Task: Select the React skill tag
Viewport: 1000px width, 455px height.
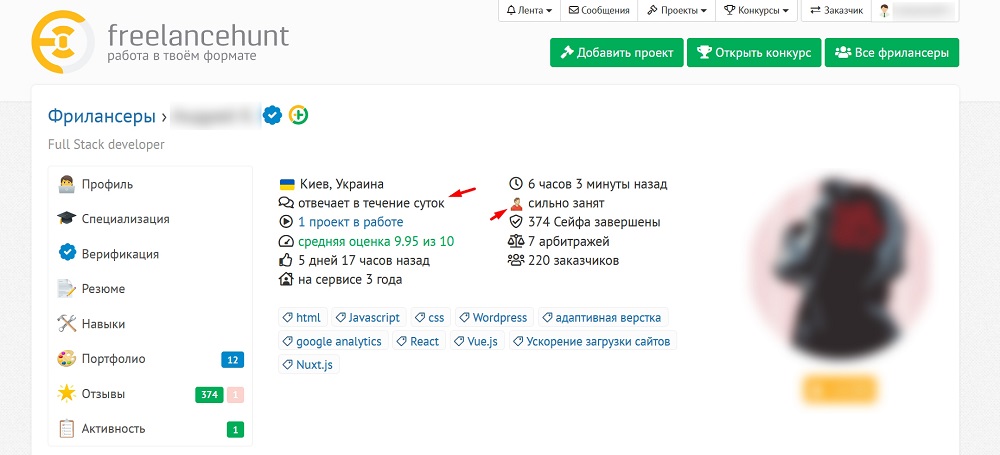Action: pos(418,341)
